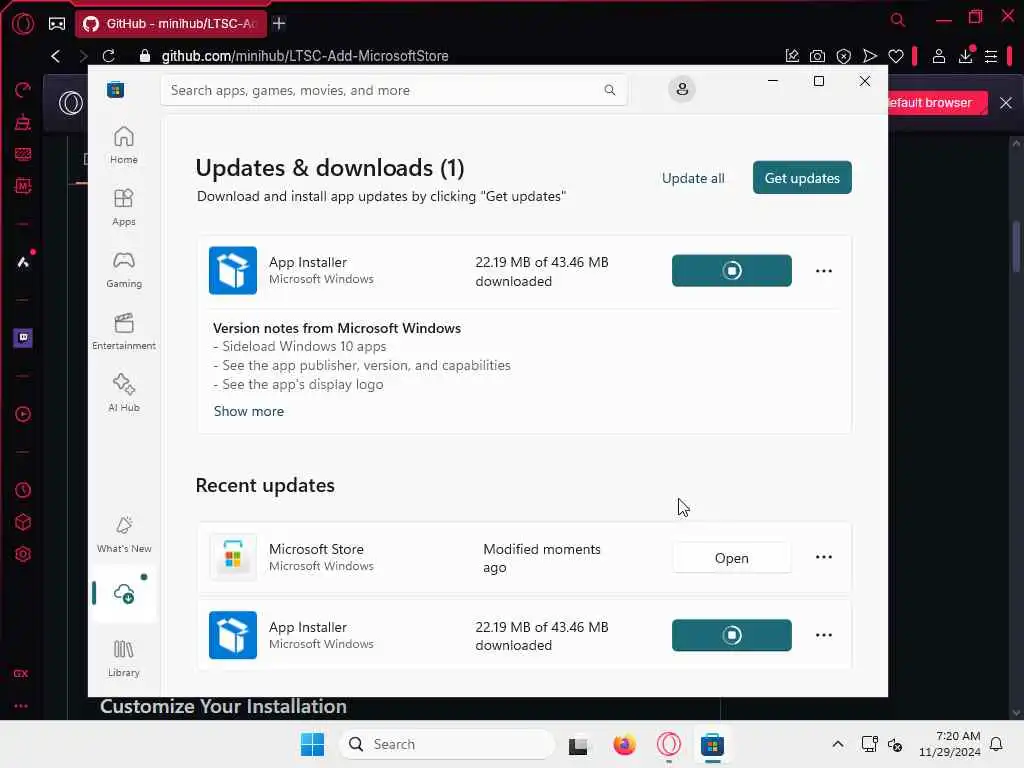Image resolution: width=1024 pixels, height=768 pixels.
Task: Focus the Store search apps field
Action: [394, 90]
